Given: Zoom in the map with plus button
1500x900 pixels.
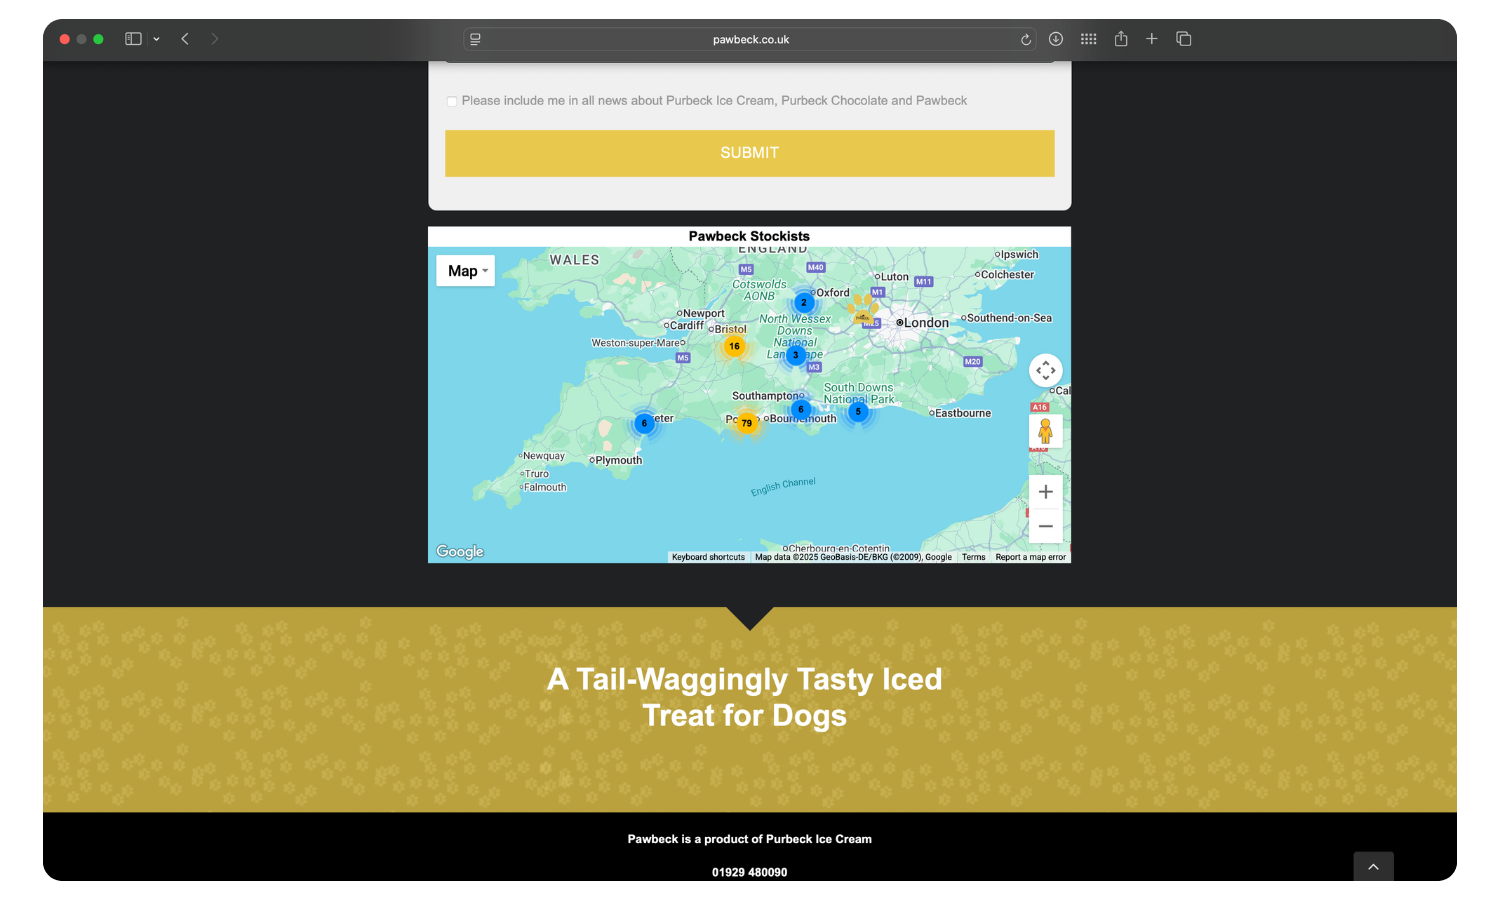Looking at the screenshot, I should [1046, 492].
